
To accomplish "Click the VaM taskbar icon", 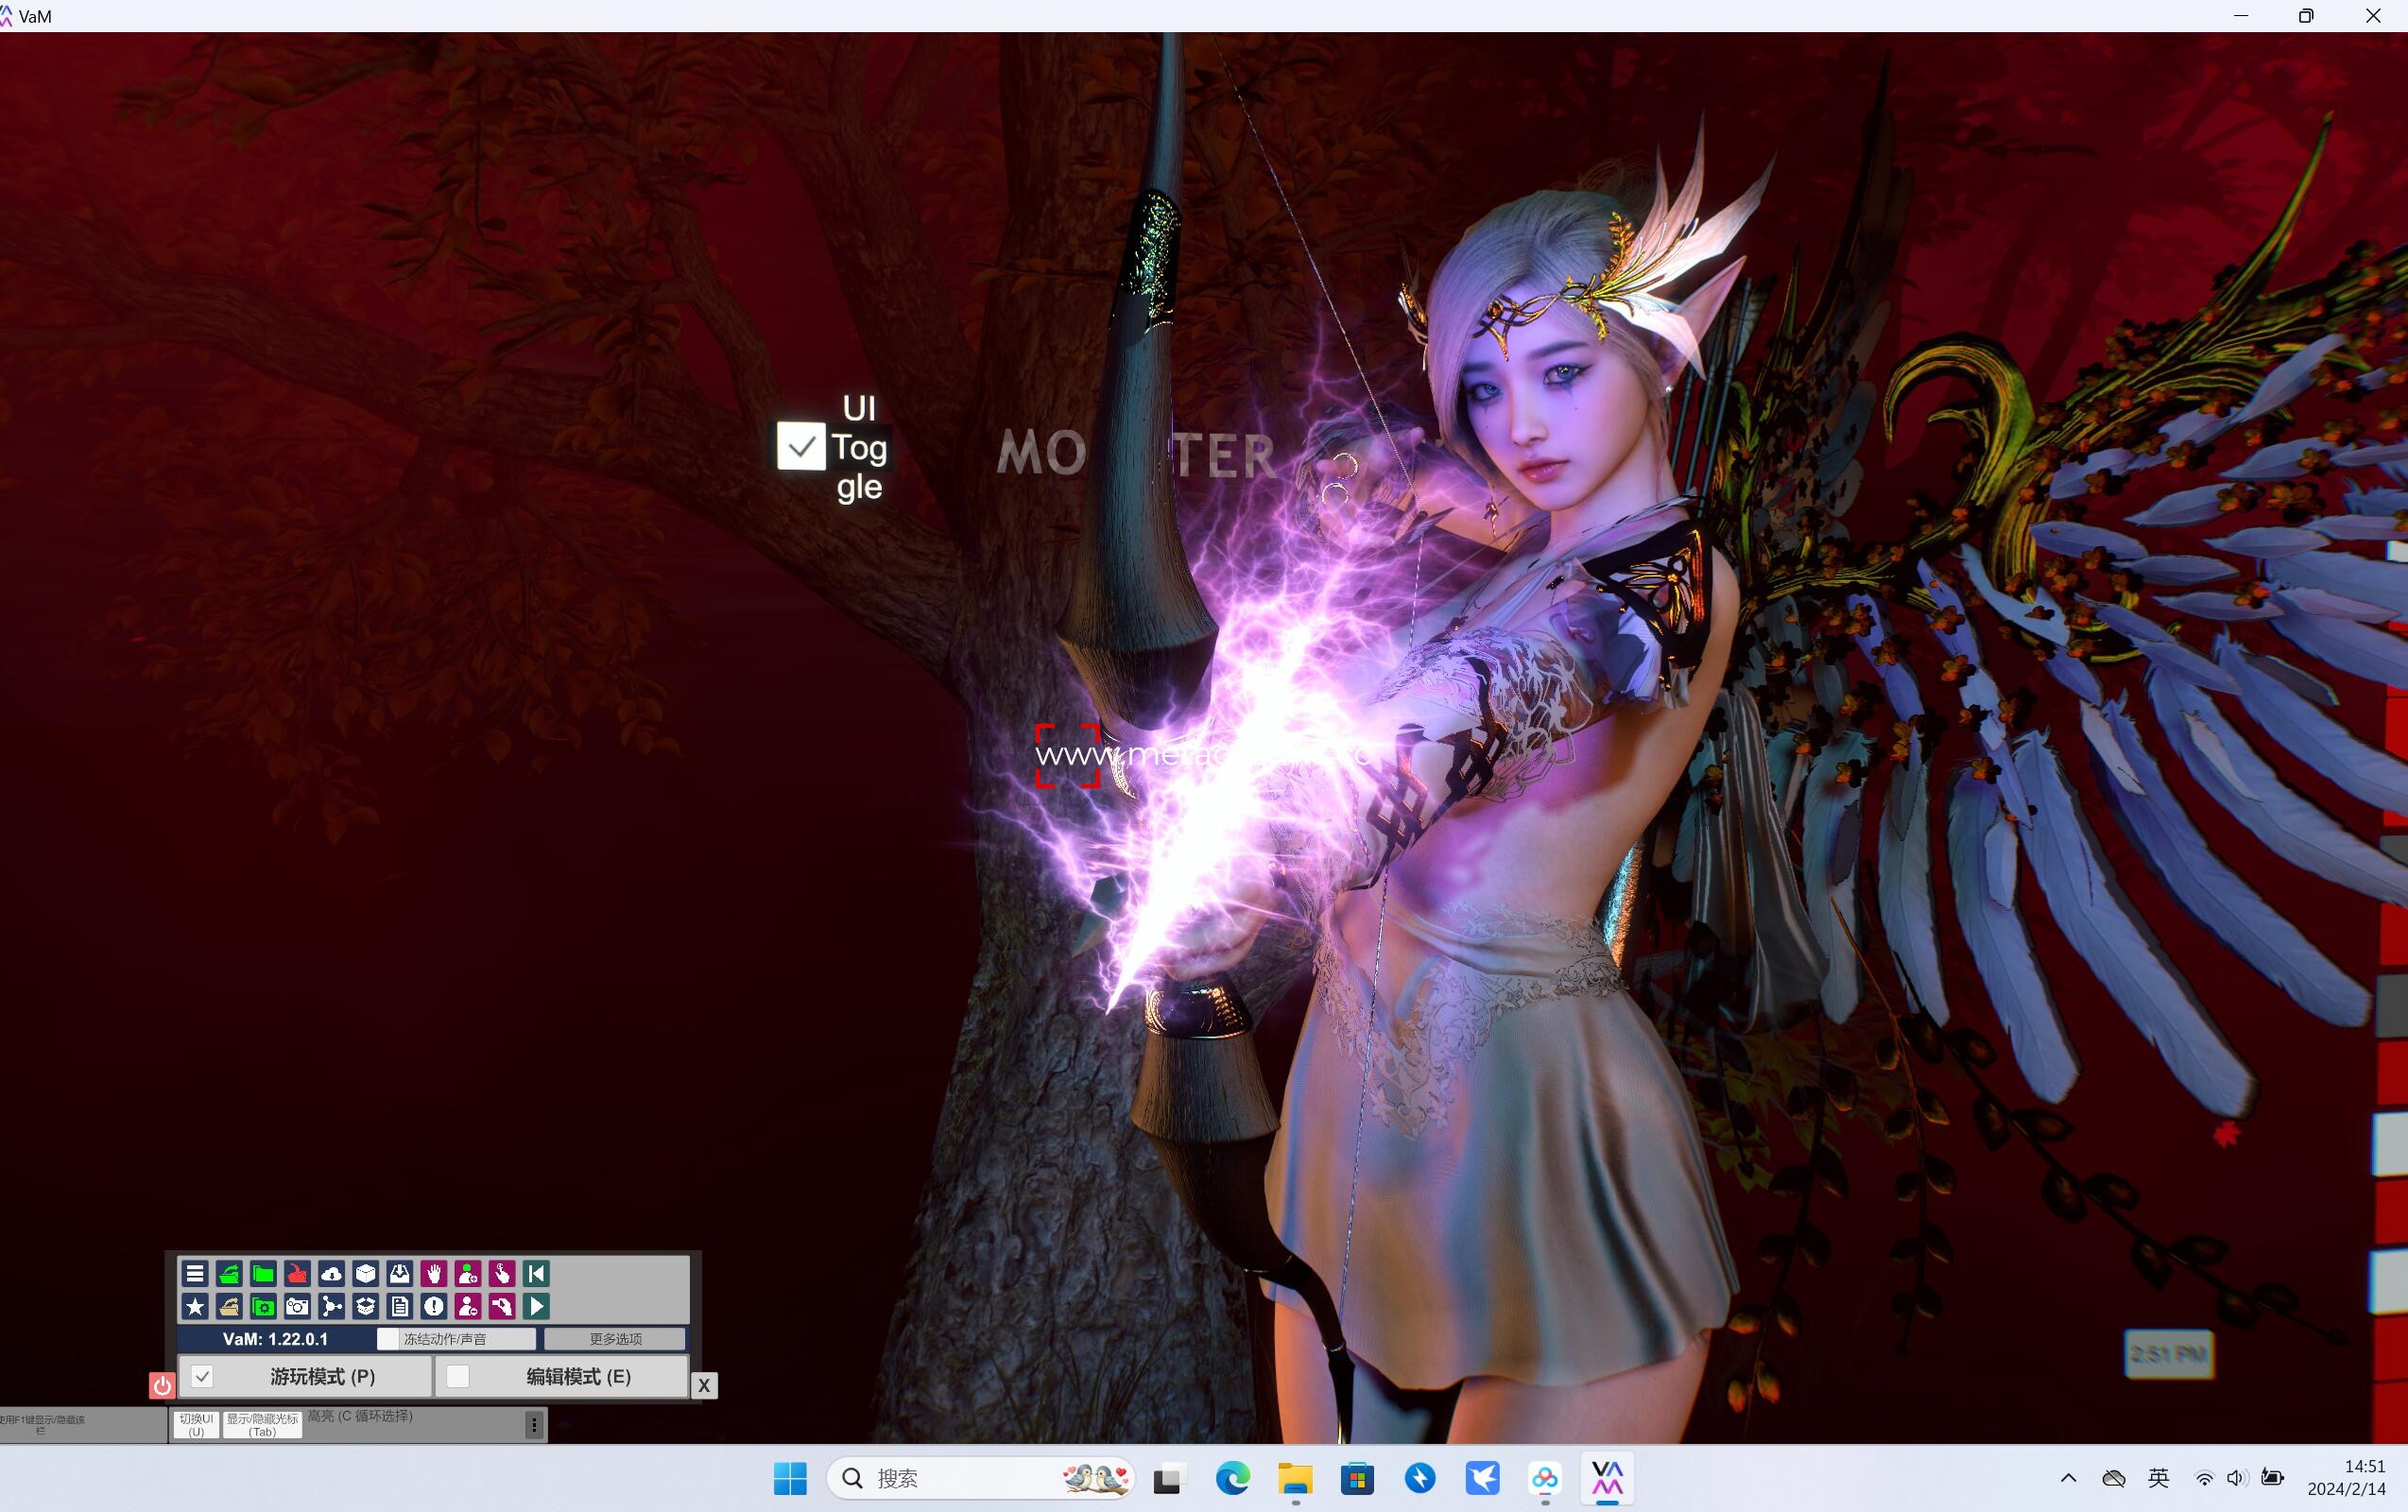I will point(1607,1478).
